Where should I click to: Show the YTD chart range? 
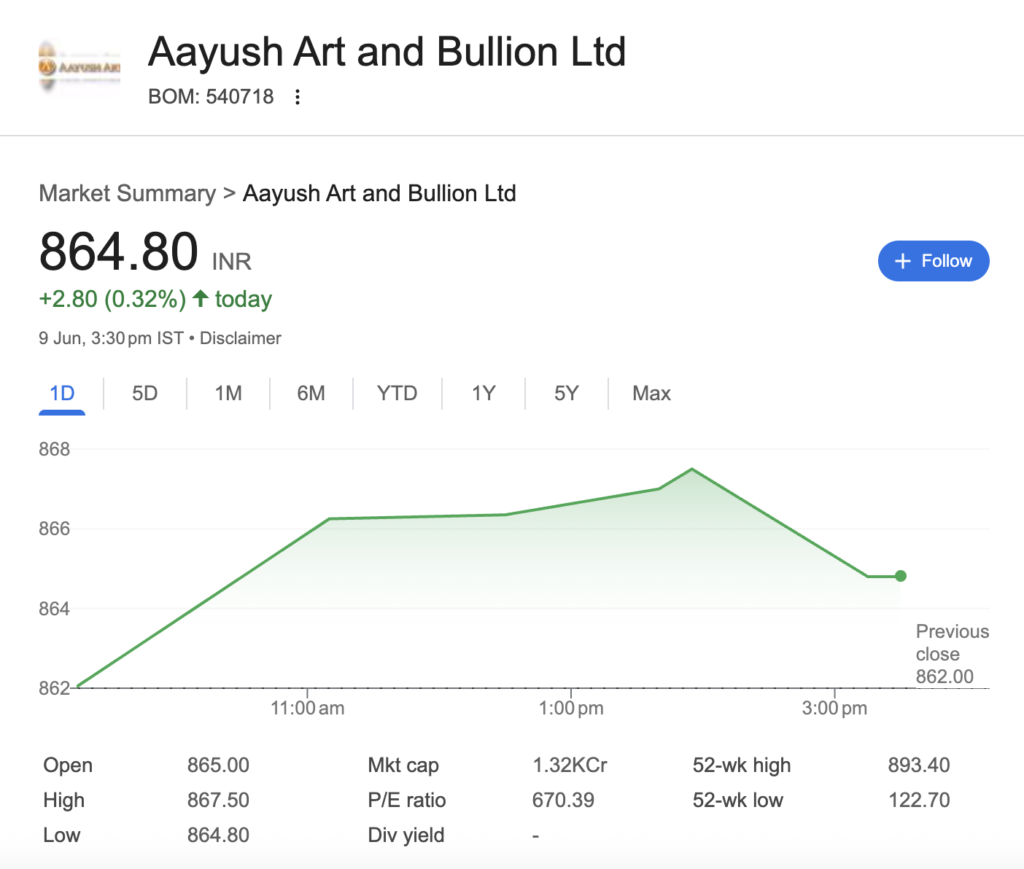(x=397, y=393)
